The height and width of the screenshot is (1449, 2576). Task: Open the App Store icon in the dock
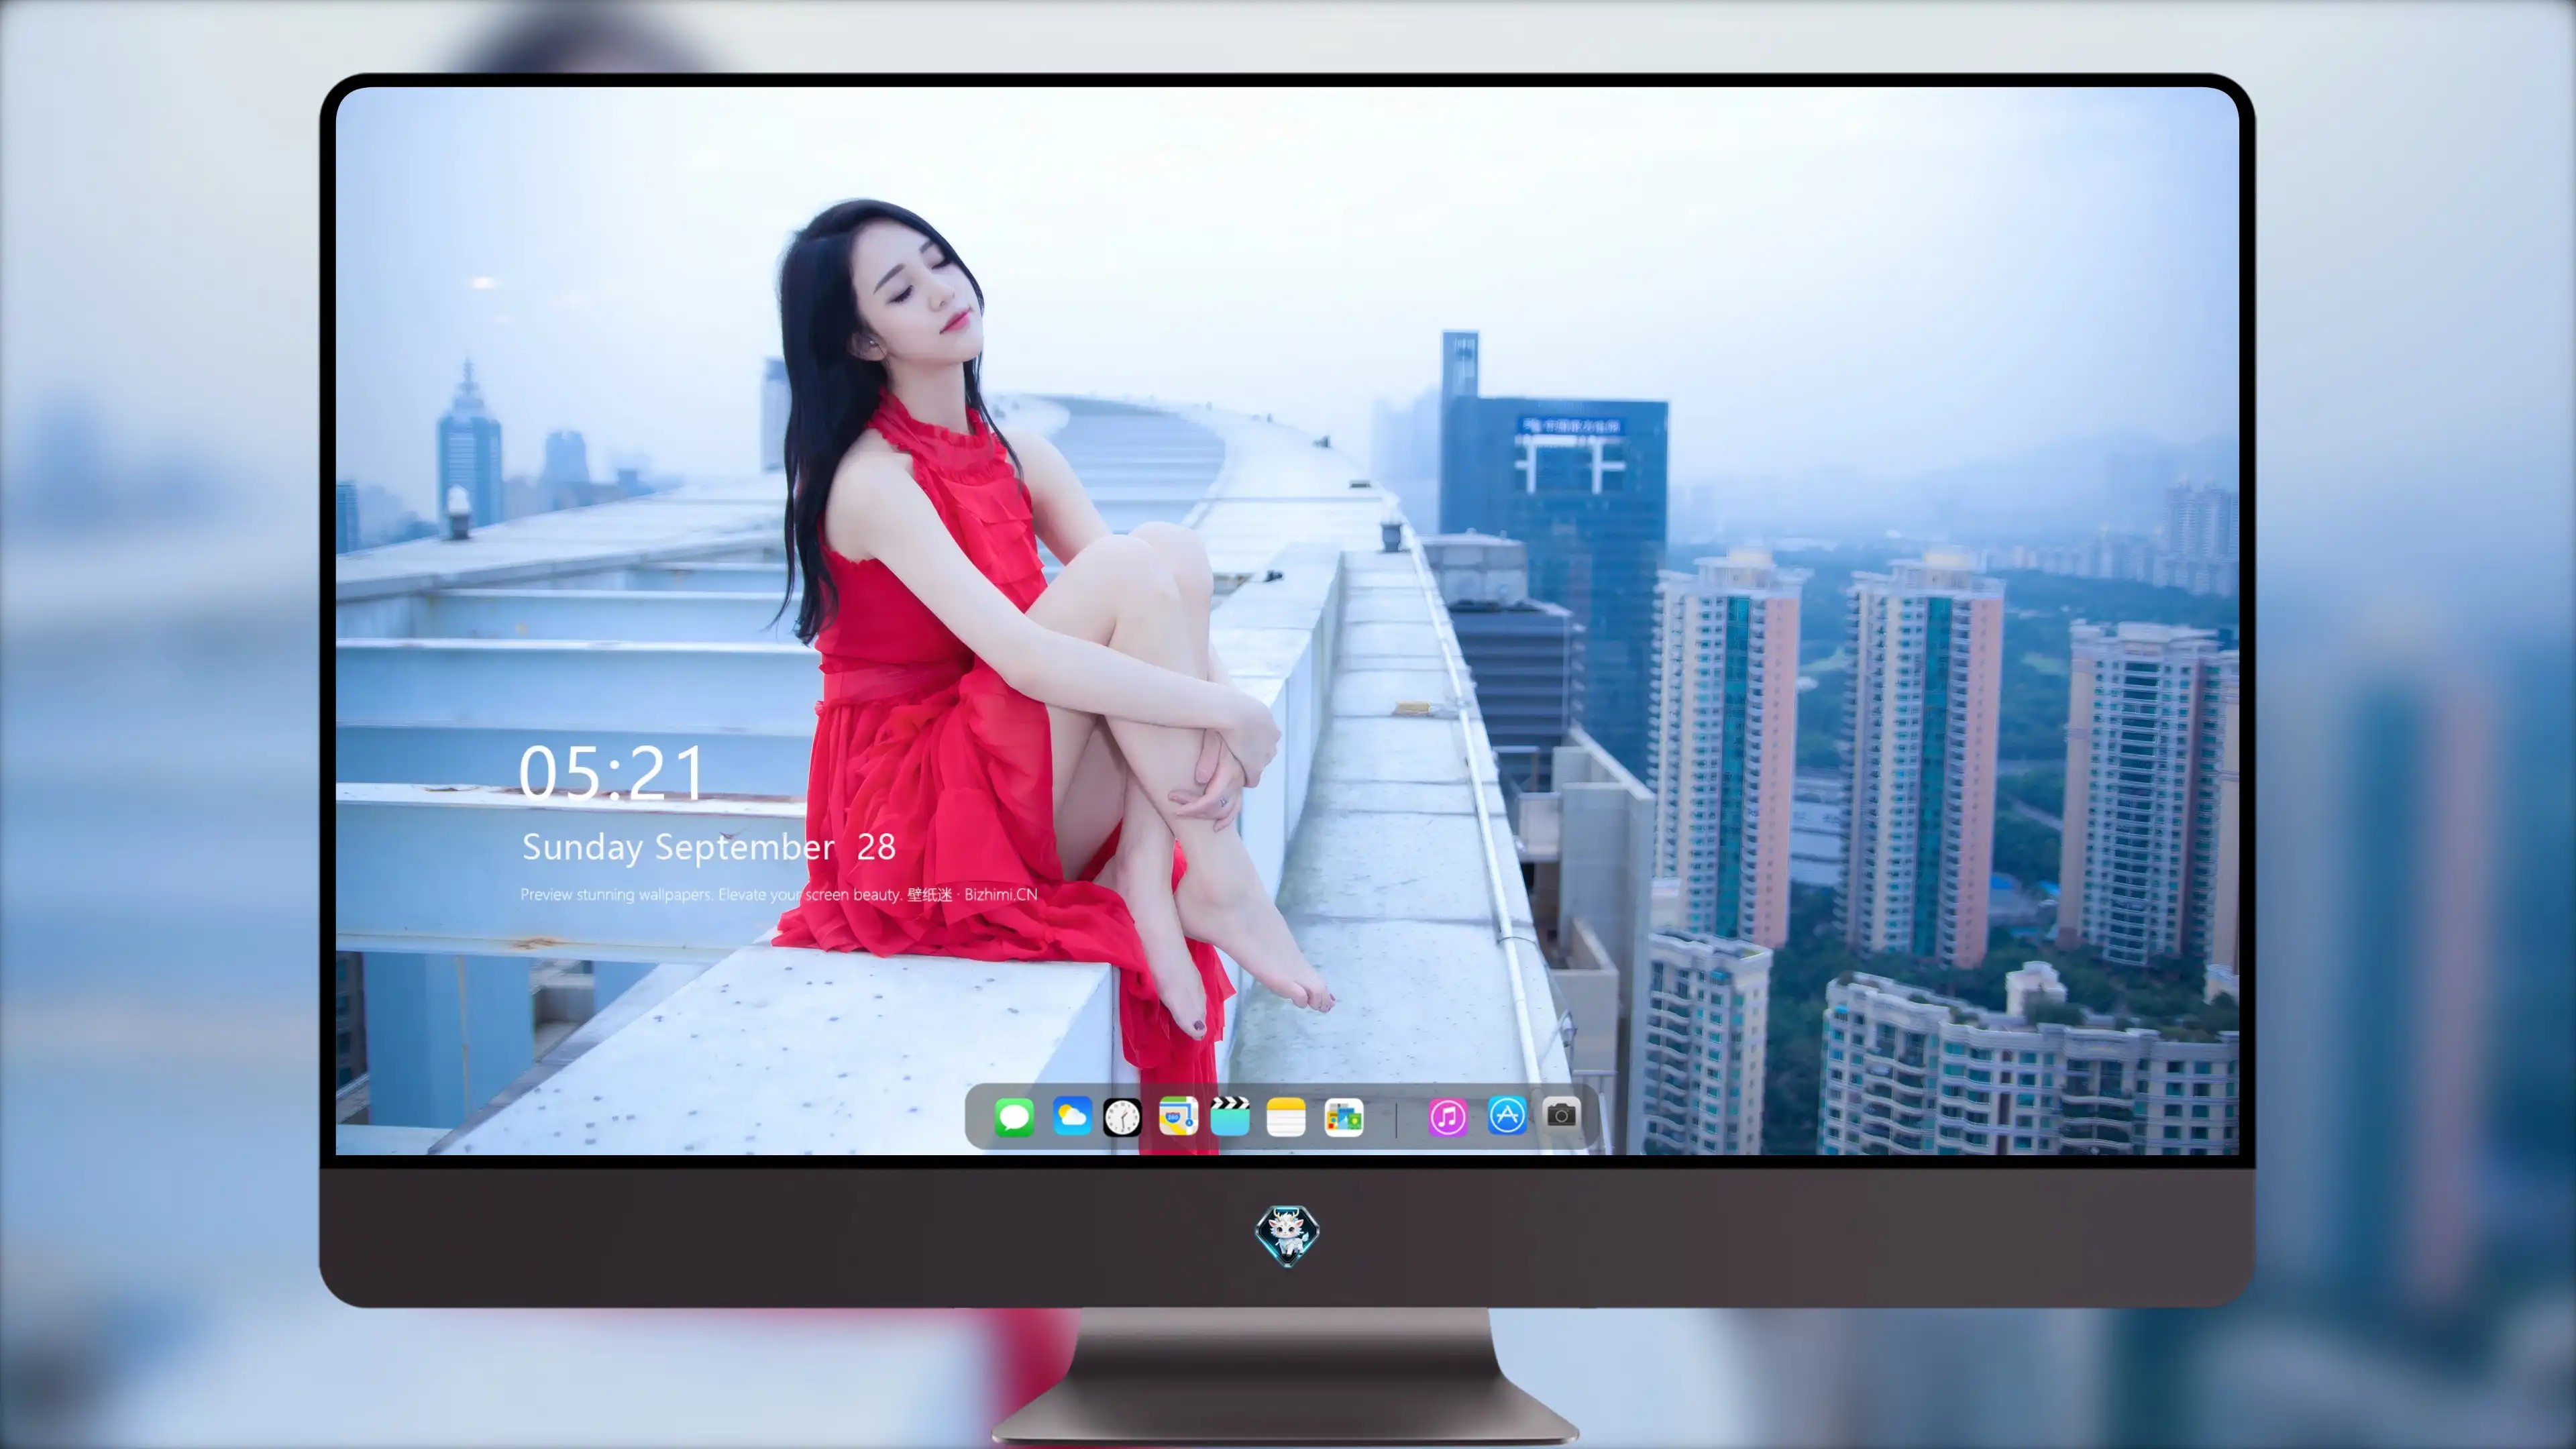click(1507, 1116)
